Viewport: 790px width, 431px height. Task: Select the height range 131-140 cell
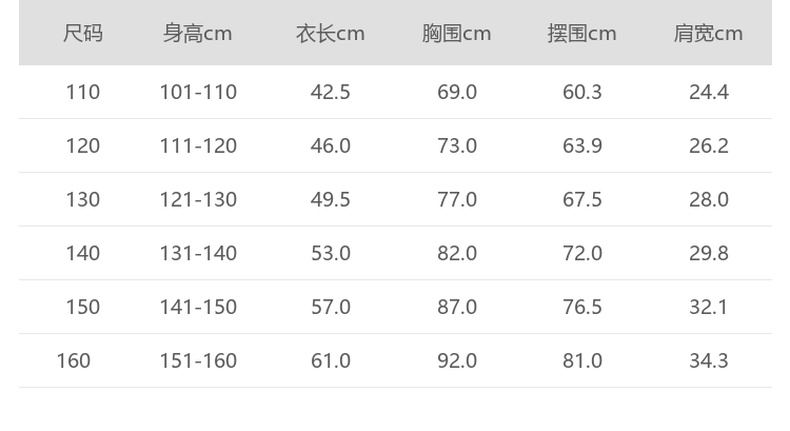pyautogui.click(x=198, y=253)
